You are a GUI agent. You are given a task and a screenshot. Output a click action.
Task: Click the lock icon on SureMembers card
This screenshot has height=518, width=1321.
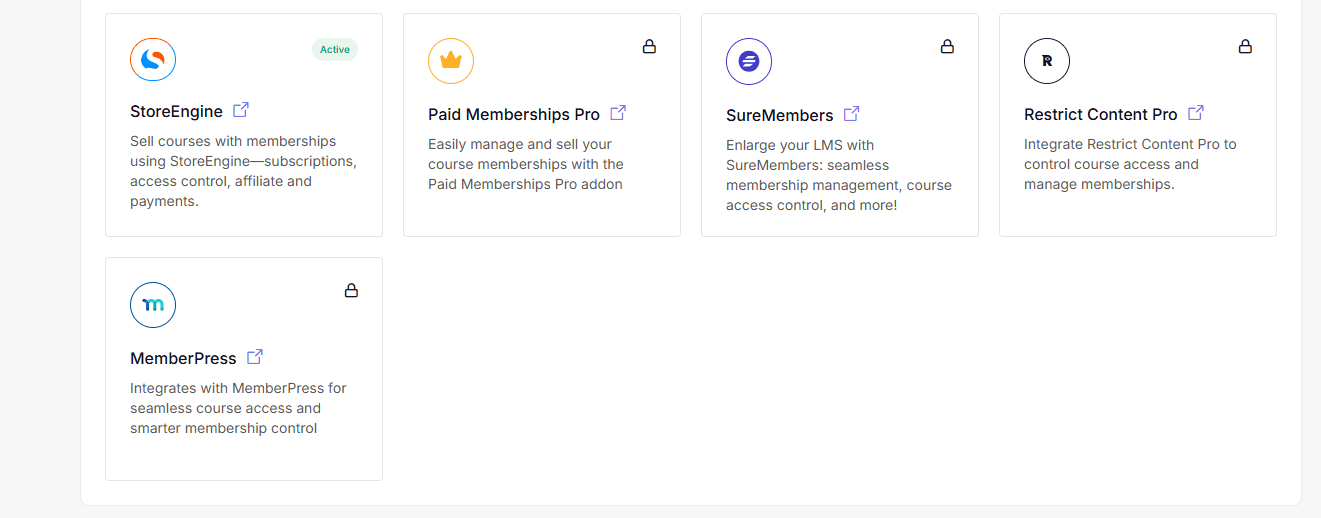(x=947, y=46)
